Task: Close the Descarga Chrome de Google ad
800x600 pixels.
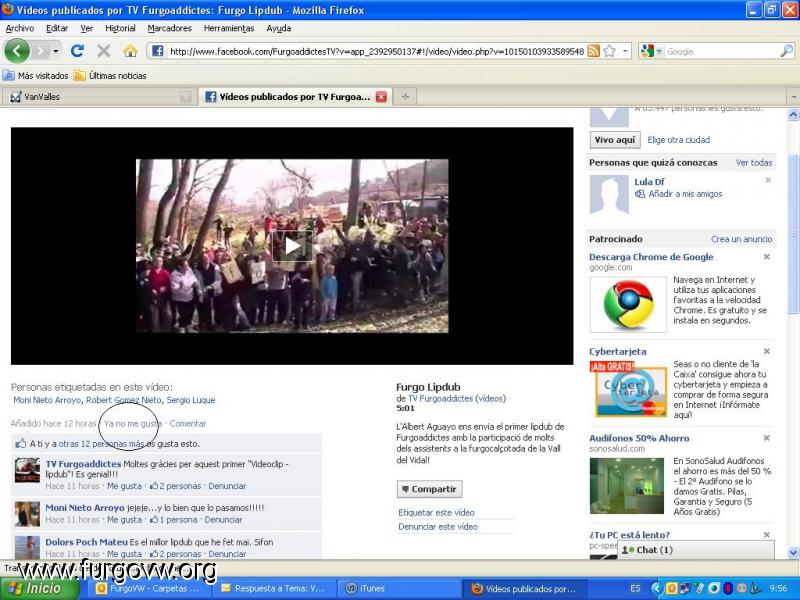Action: coord(766,257)
